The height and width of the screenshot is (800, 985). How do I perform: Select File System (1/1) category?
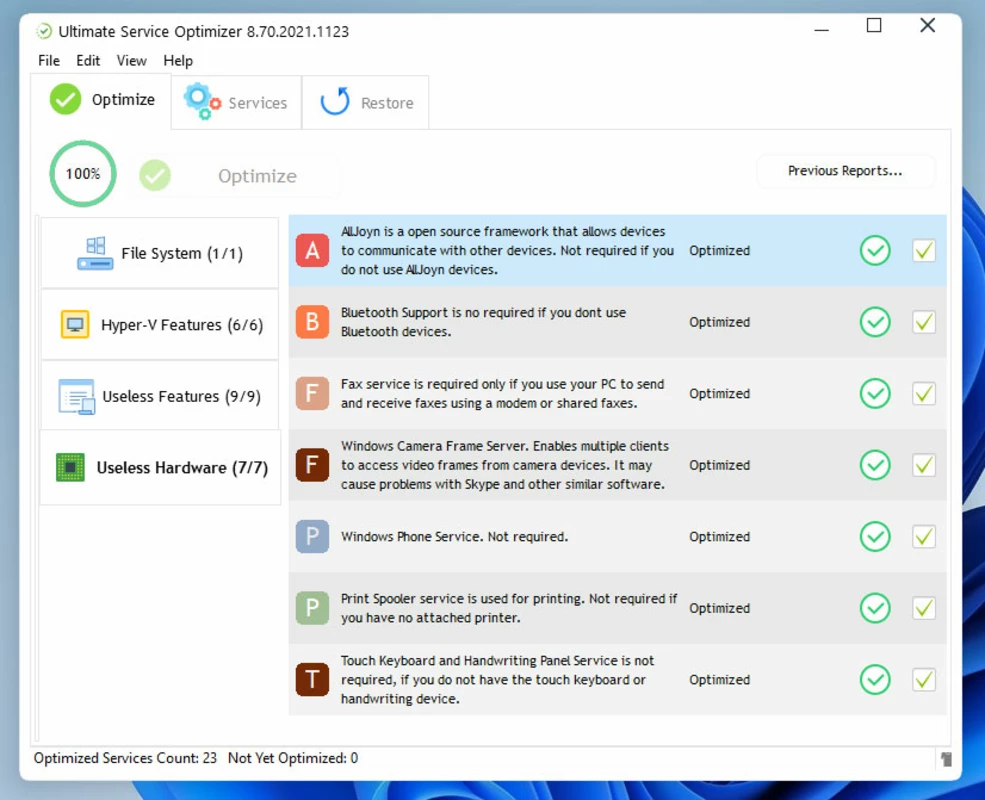(160, 253)
